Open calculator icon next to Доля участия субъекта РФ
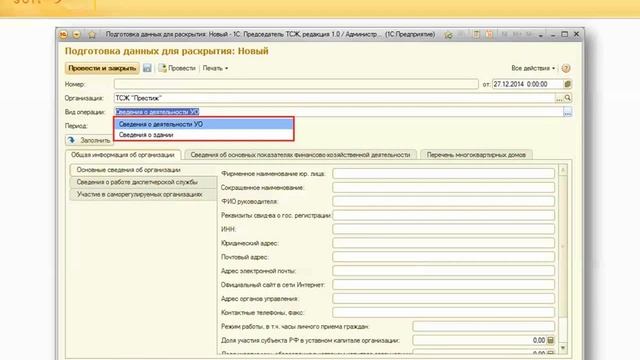Viewport: 640px width, 360px height. 551,340
